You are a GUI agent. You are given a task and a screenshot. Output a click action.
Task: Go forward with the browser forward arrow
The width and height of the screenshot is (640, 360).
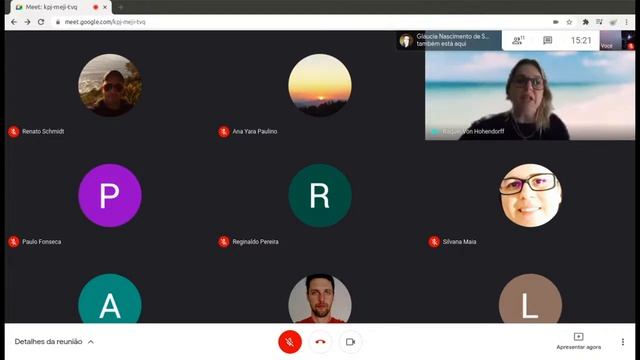pos(27,22)
